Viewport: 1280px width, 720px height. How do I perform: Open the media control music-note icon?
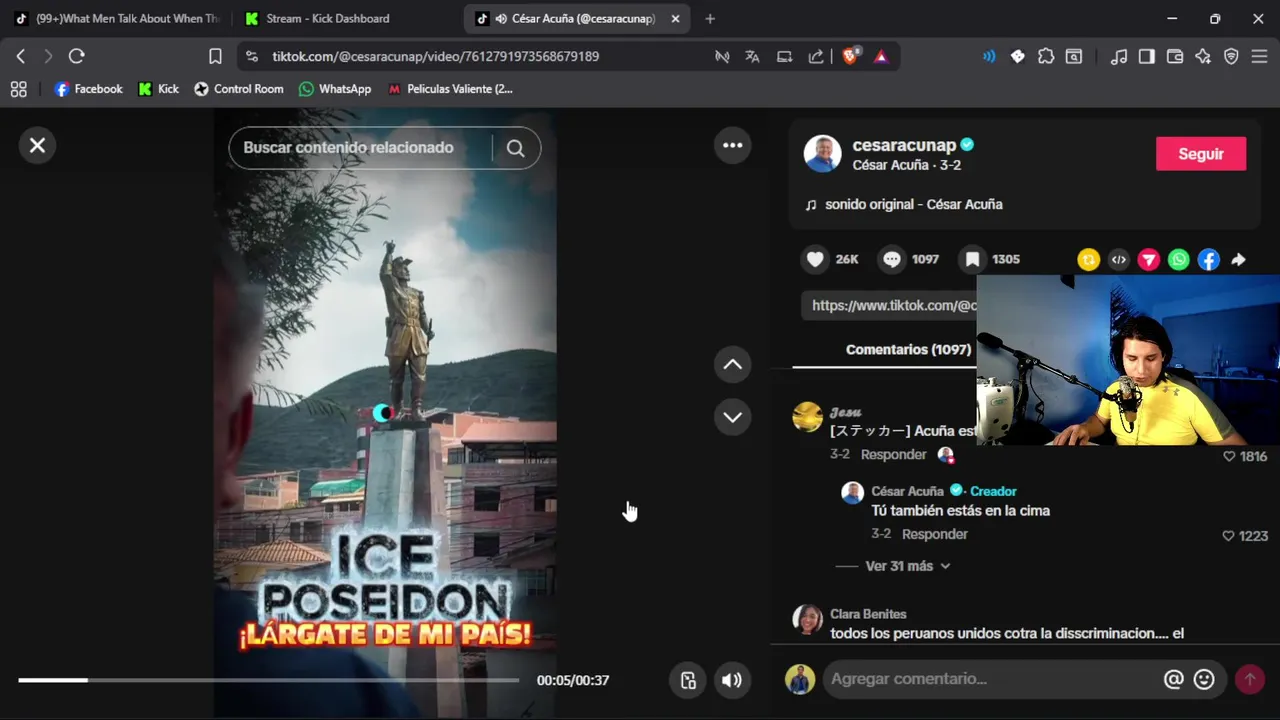pyautogui.click(x=1119, y=56)
